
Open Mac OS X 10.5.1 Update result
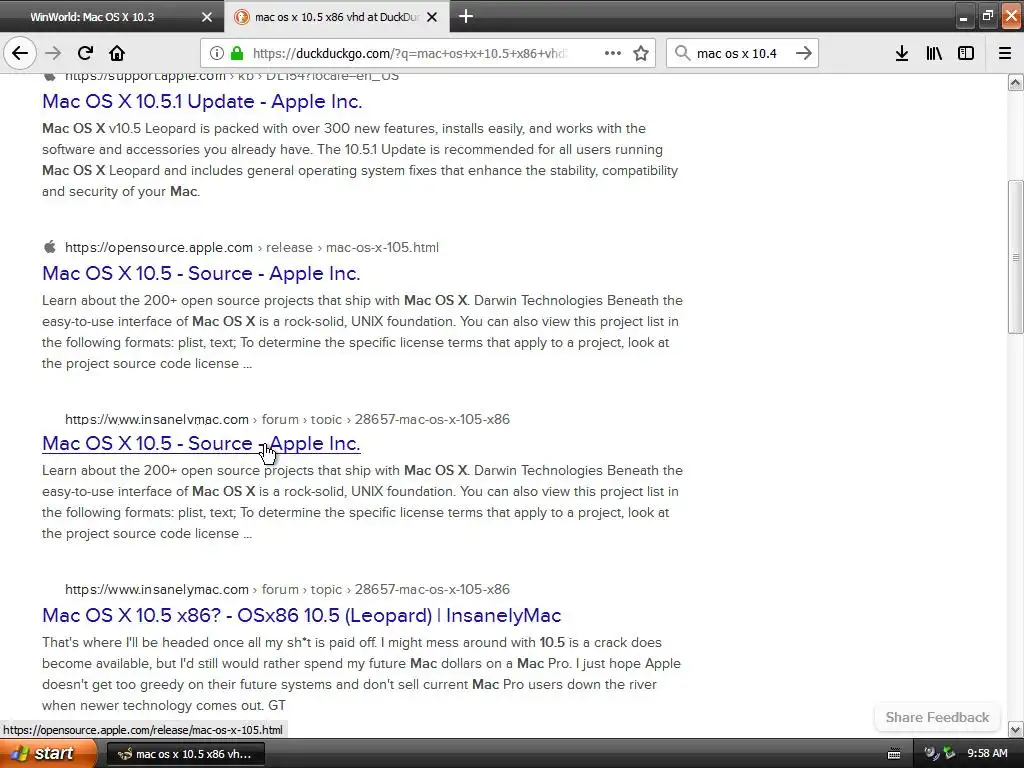click(202, 101)
